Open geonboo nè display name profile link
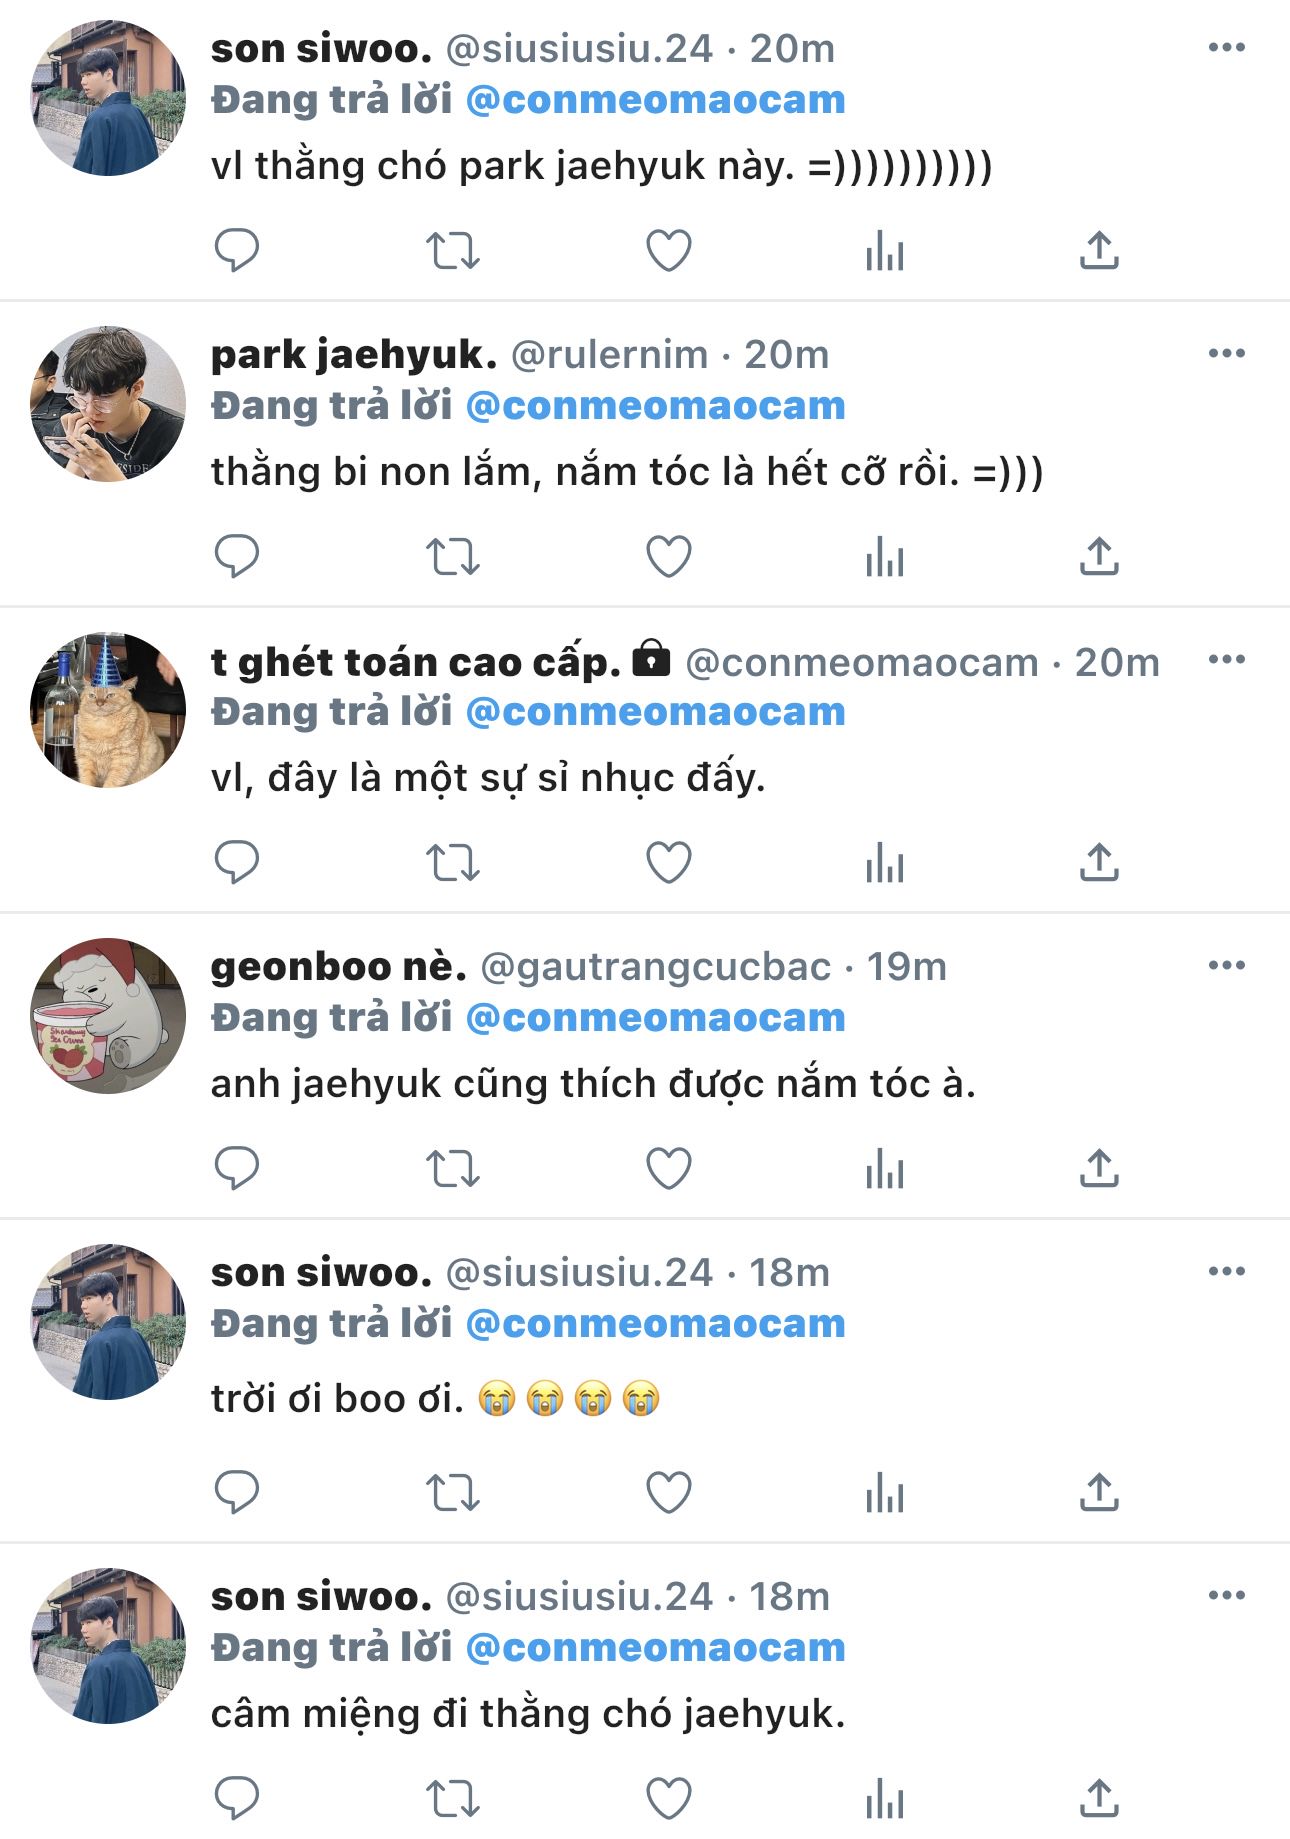The width and height of the screenshot is (1290, 1839). click(338, 967)
